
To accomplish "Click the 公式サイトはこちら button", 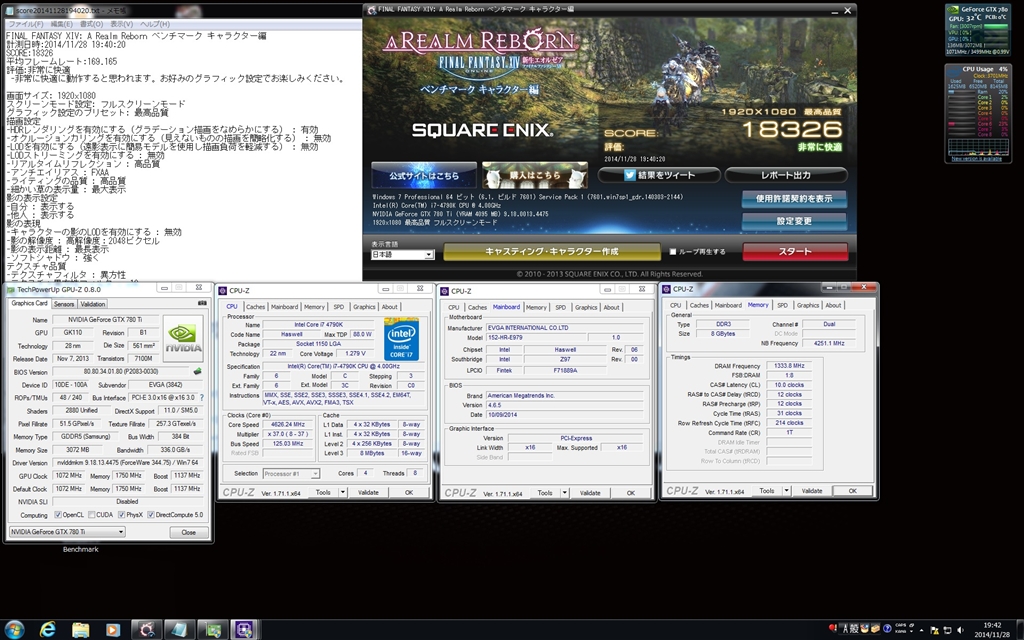I will click(x=424, y=175).
